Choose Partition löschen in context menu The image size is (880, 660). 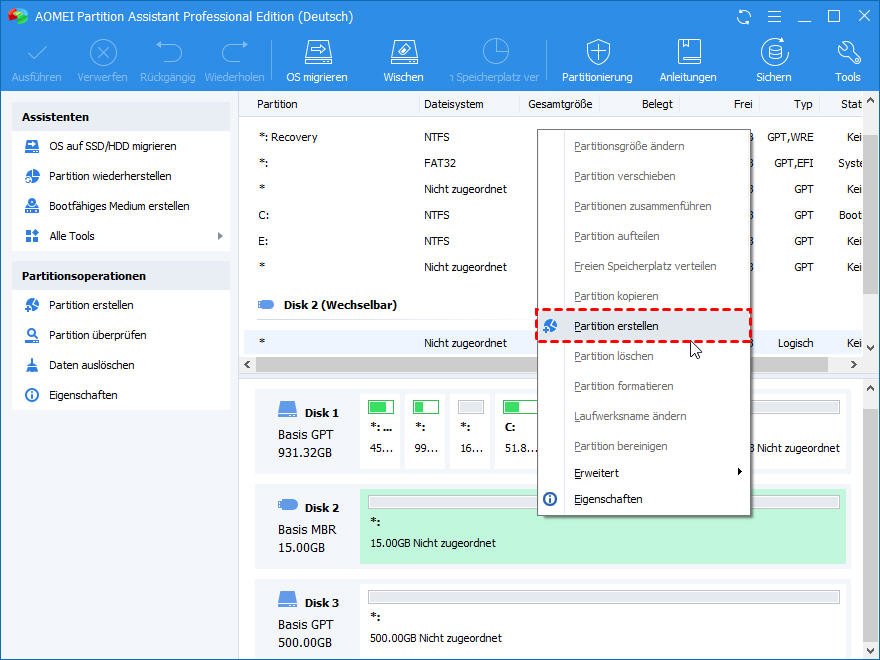pyautogui.click(x=644, y=356)
